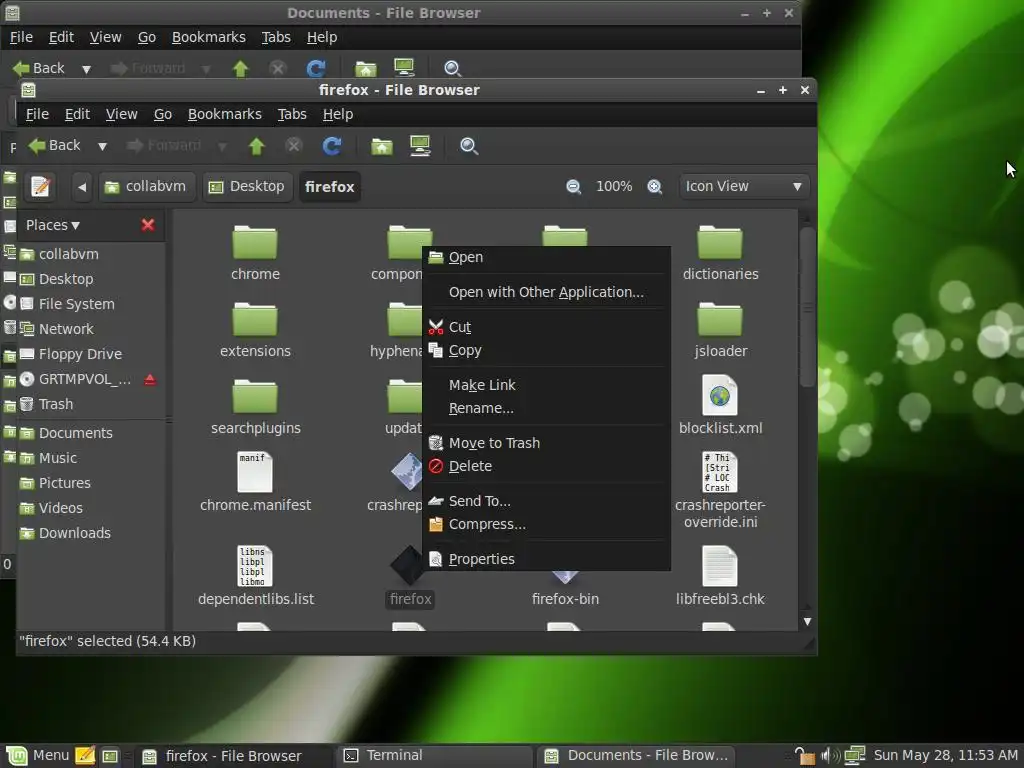Click Home icon in Documents window toolbar
1024x768 pixels.
pos(366,68)
